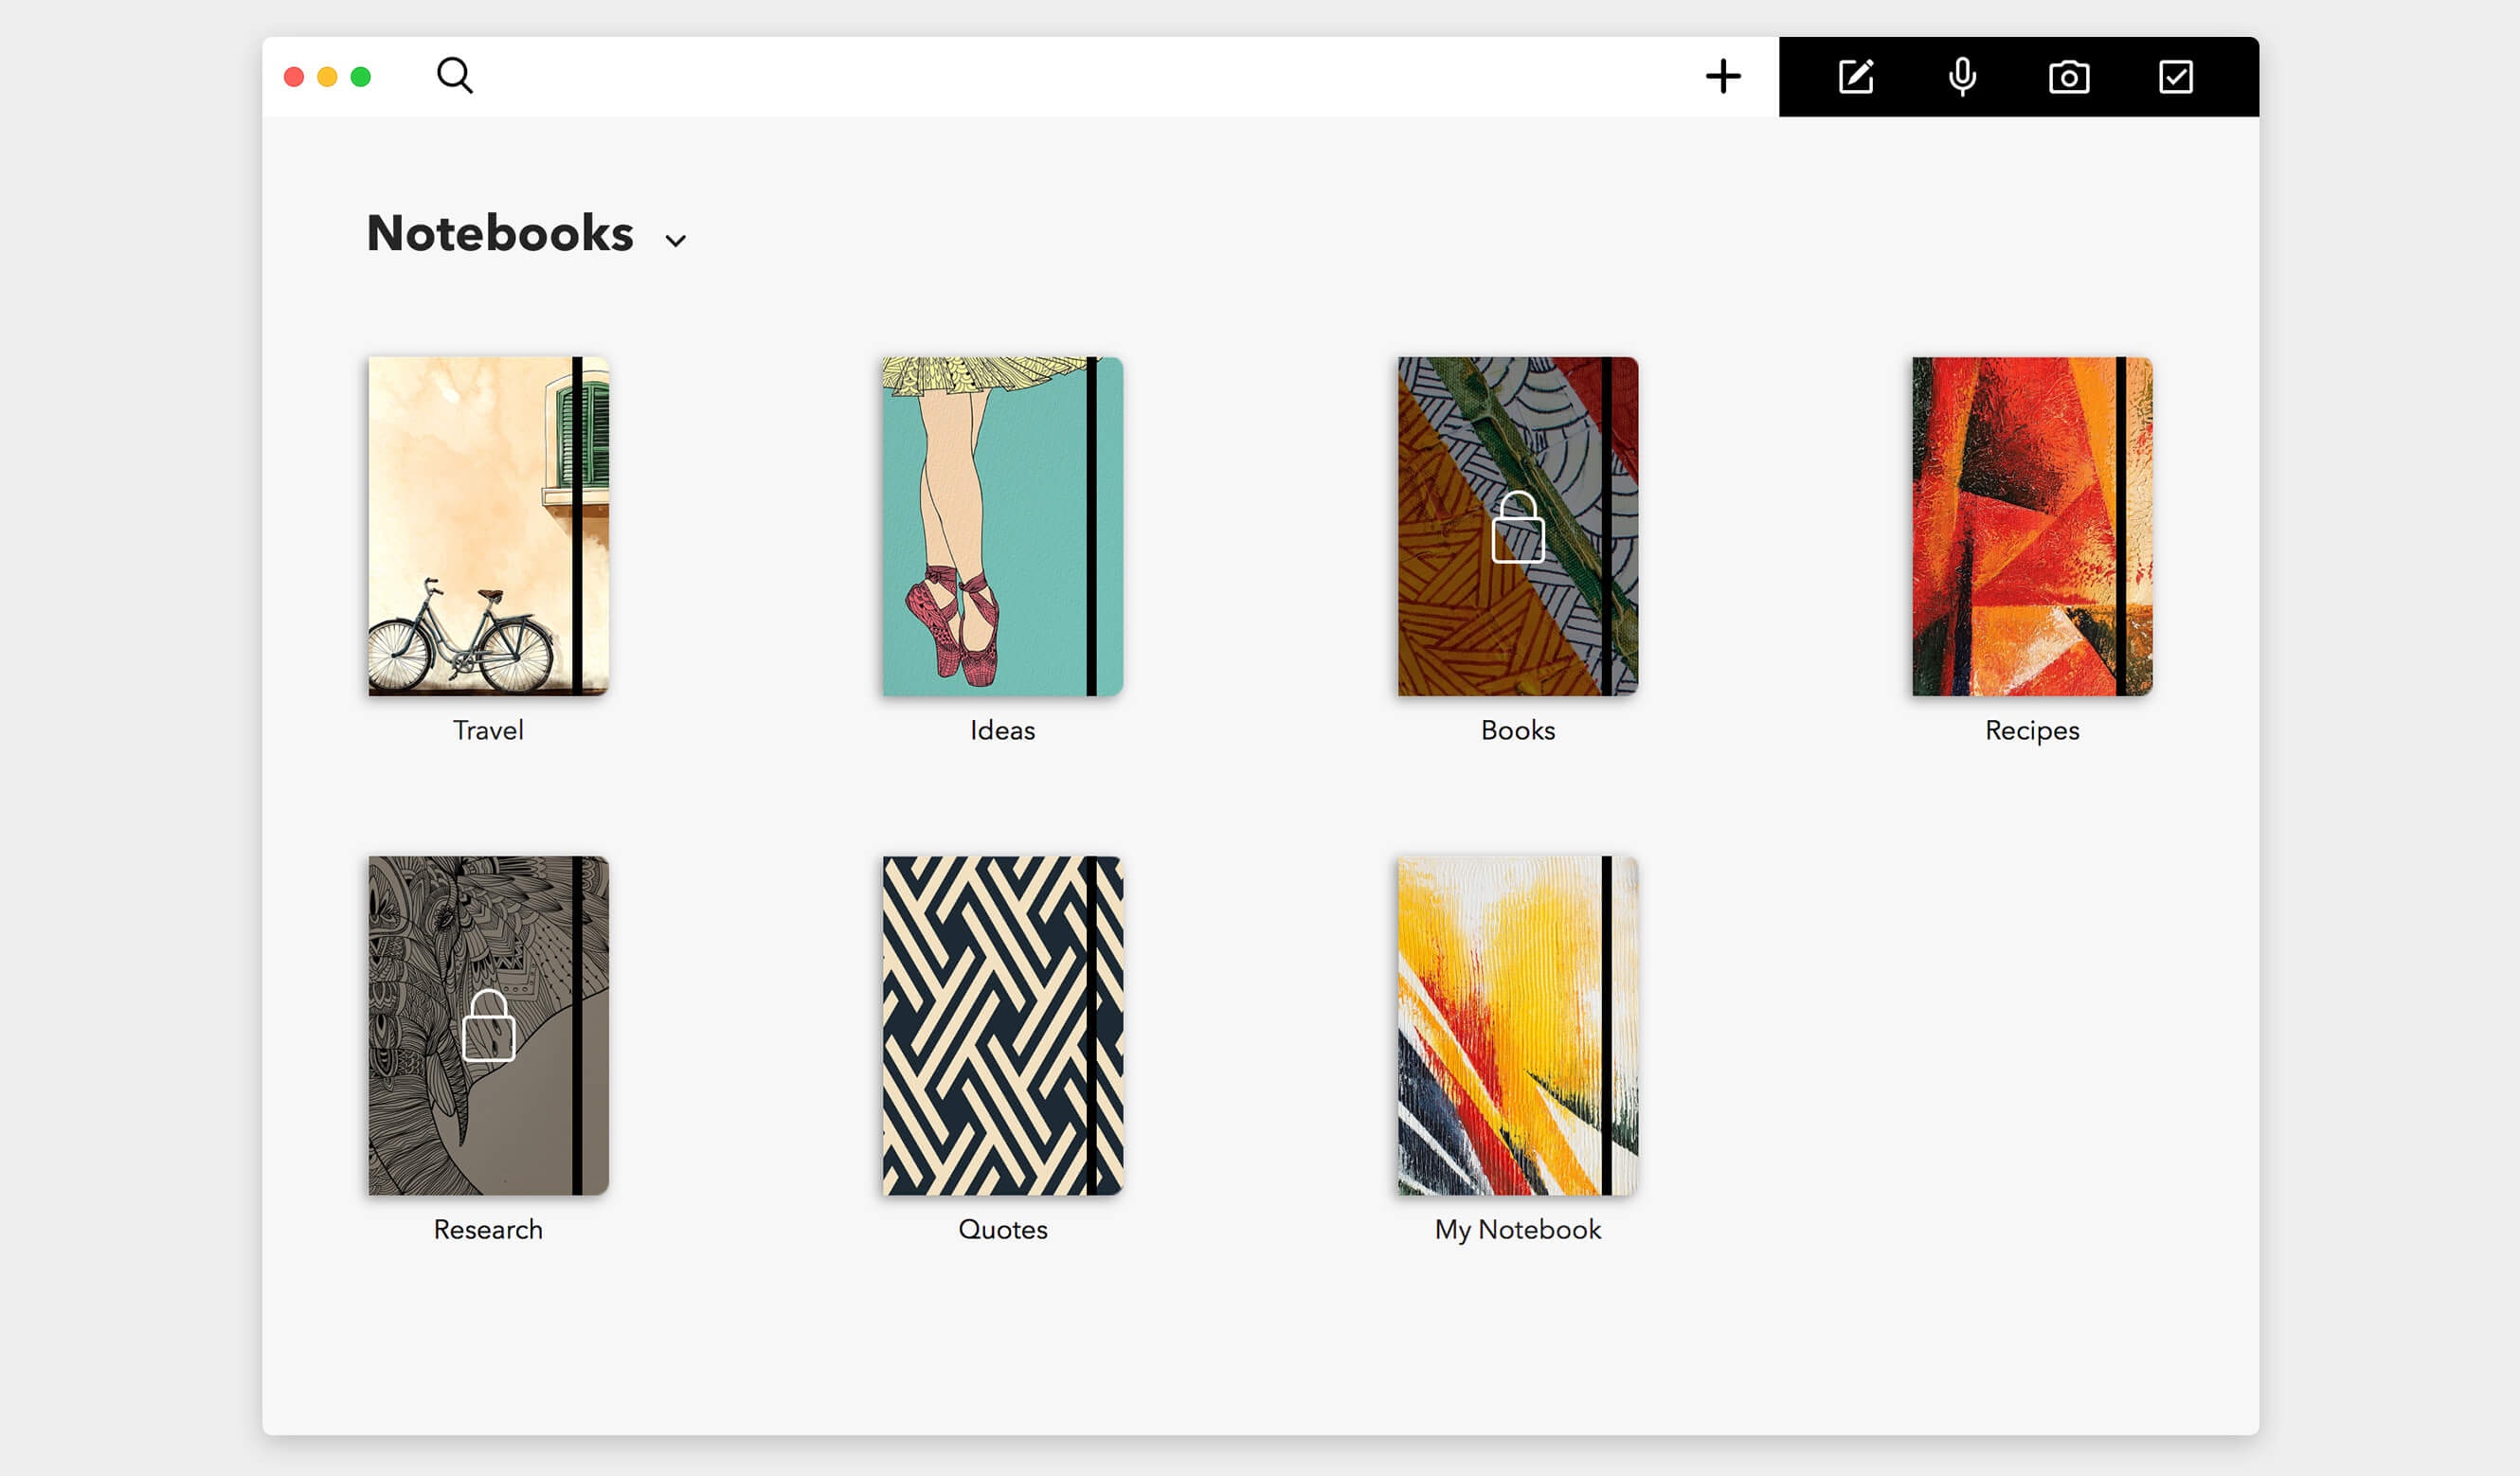Click the lock icon on the Research notebook
This screenshot has height=1476, width=2520.
coord(489,1025)
